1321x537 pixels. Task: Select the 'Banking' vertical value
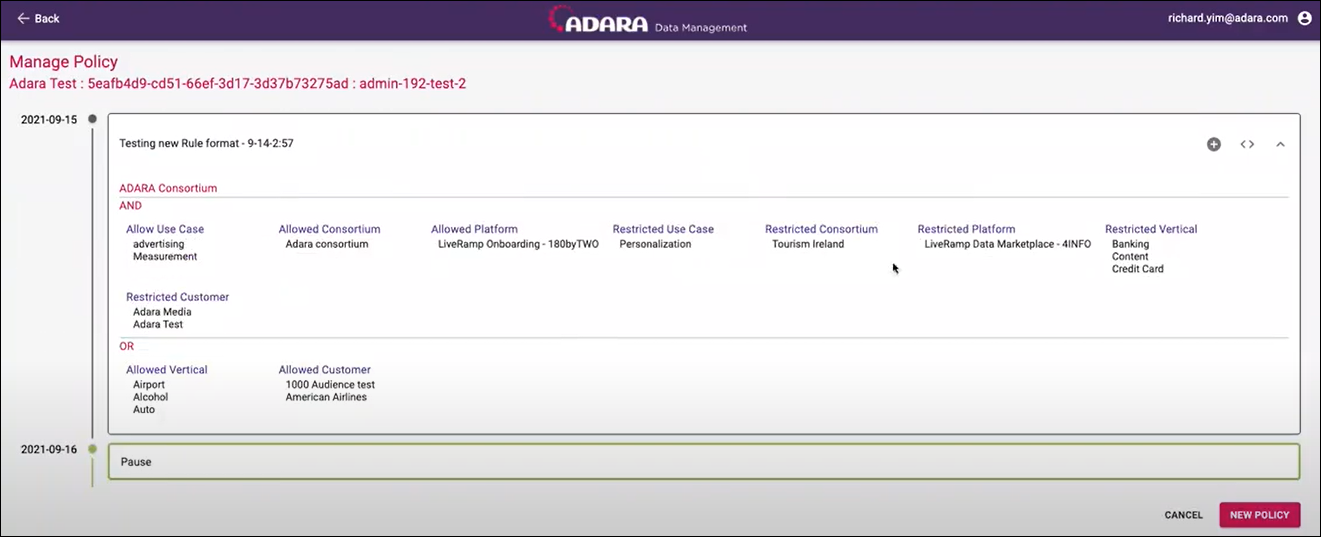(x=1131, y=244)
